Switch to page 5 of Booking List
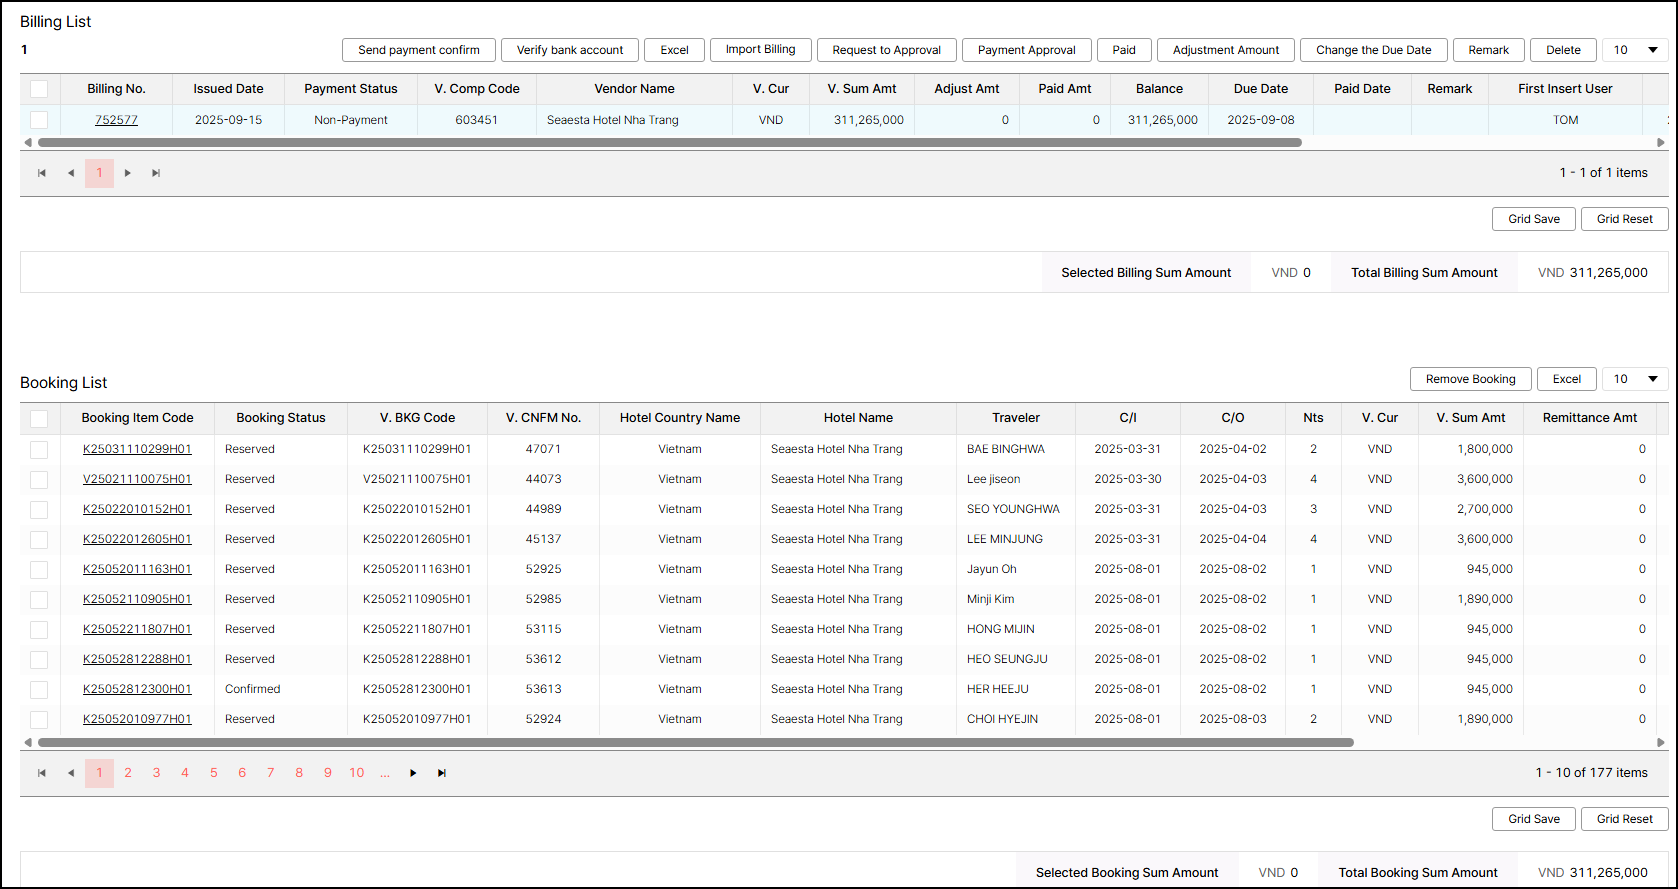 pos(214,773)
